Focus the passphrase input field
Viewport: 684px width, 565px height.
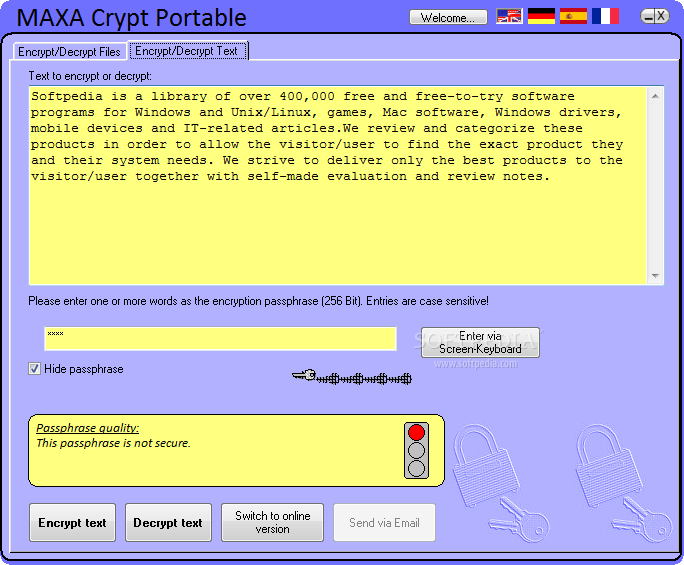(x=220, y=339)
